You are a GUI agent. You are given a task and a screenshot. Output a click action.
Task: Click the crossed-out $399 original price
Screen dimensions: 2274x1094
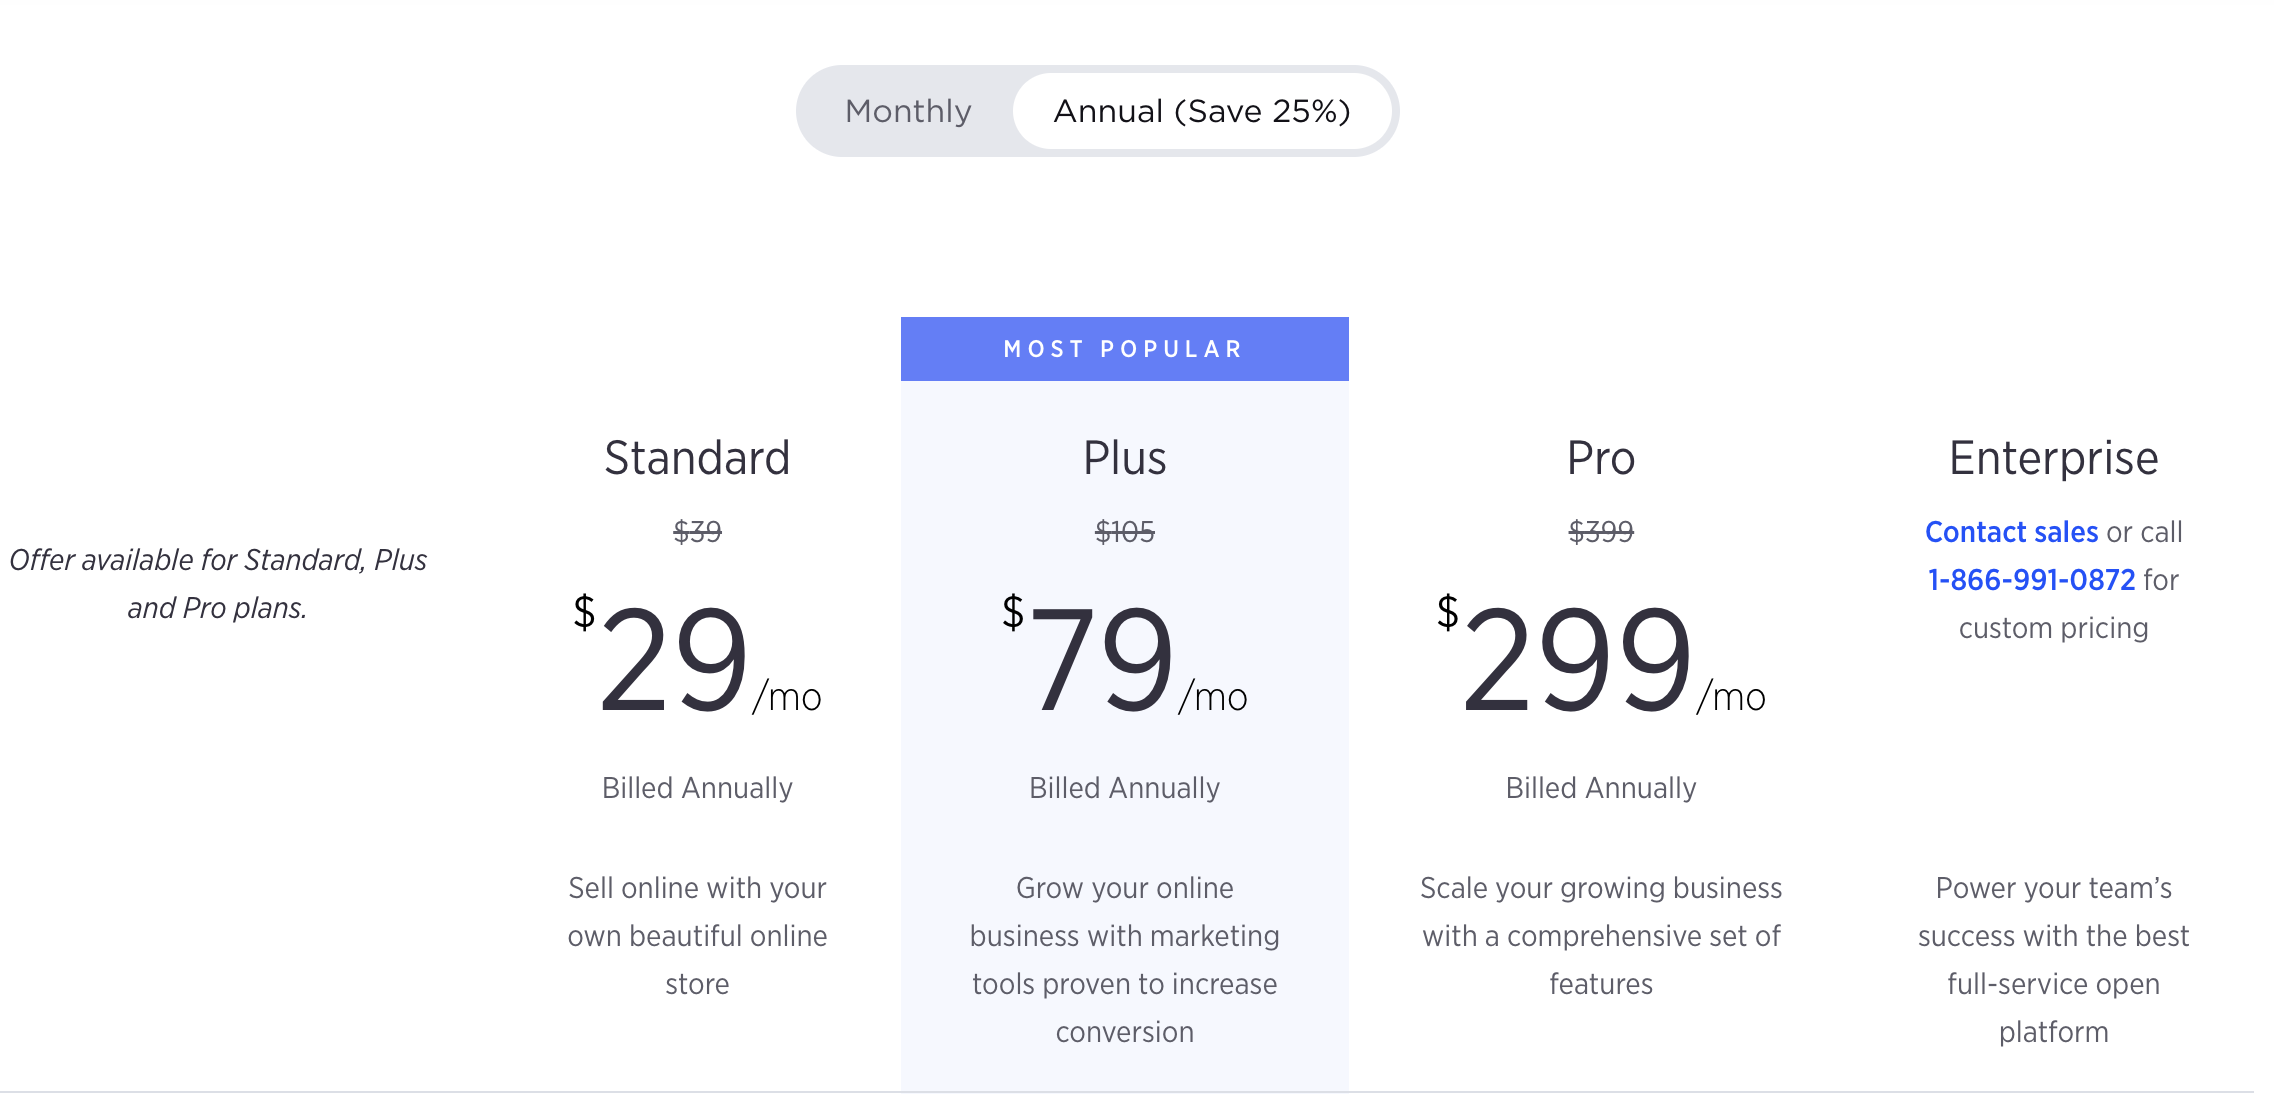point(1600,532)
